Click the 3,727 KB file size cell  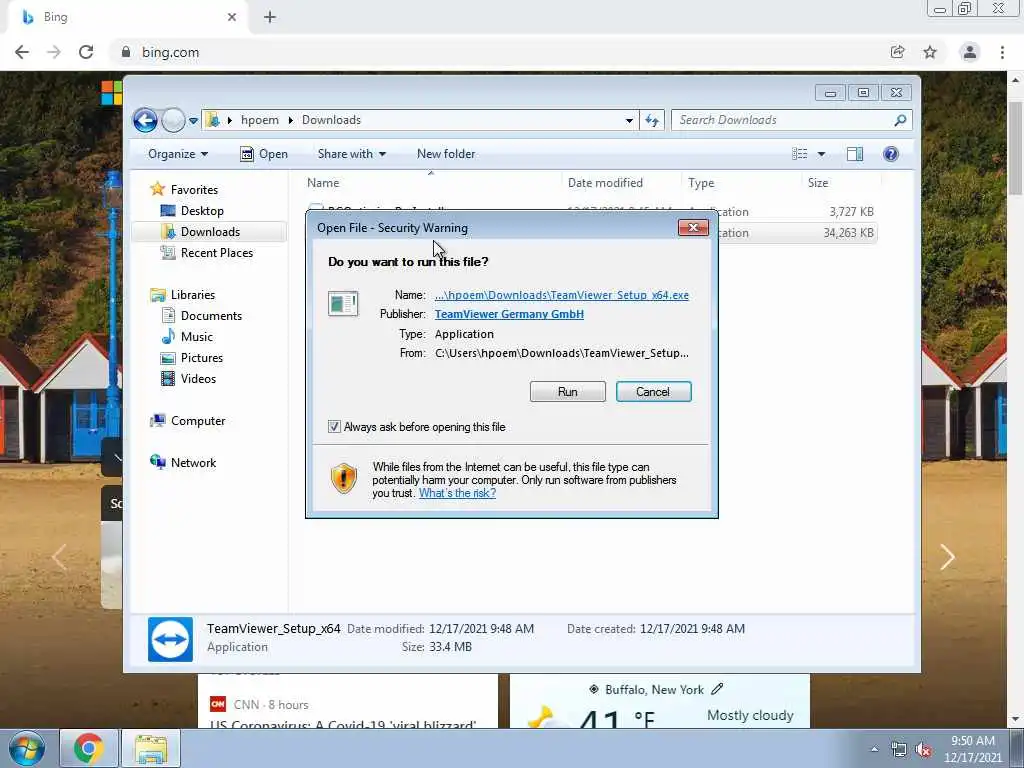(851, 212)
